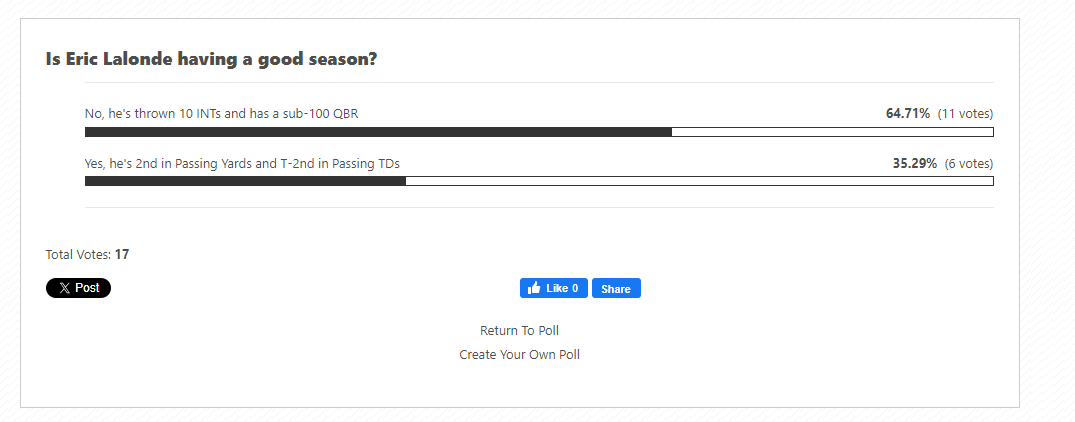The width and height of the screenshot is (1075, 422).
Task: Click the 64.71% result percentage
Action: (908, 114)
